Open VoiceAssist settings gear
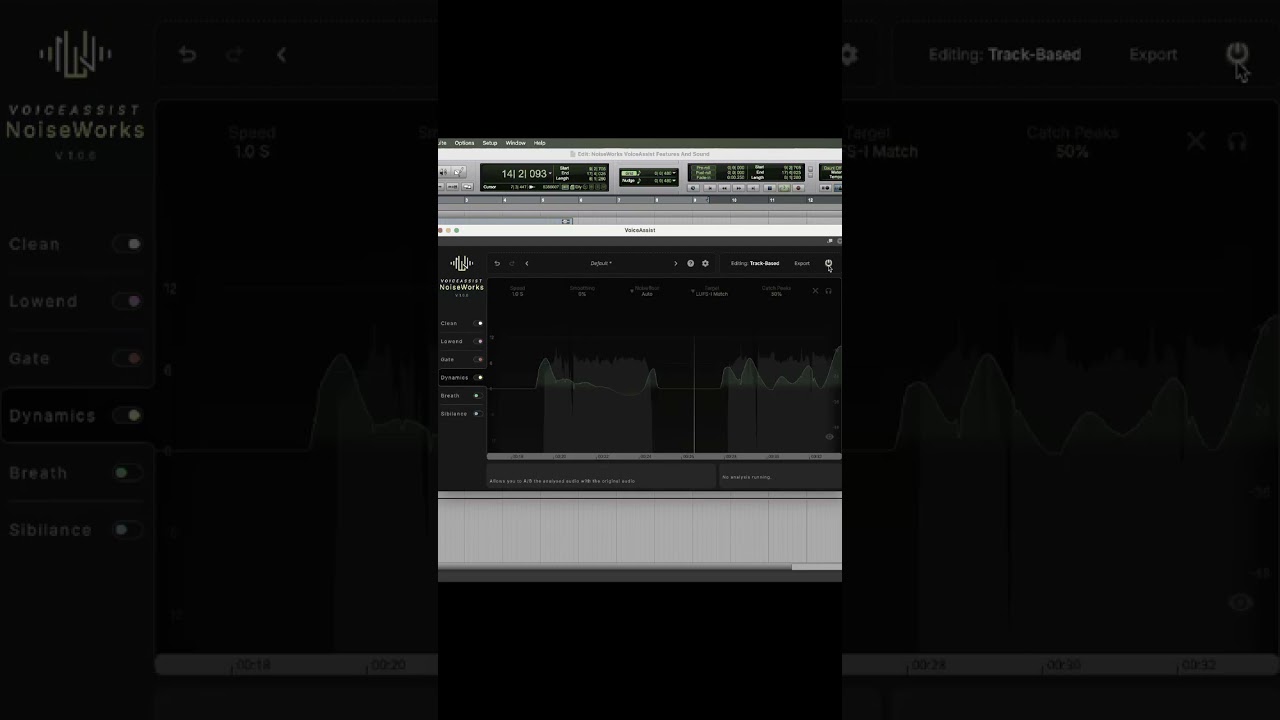The image size is (1280, 720). (705, 264)
